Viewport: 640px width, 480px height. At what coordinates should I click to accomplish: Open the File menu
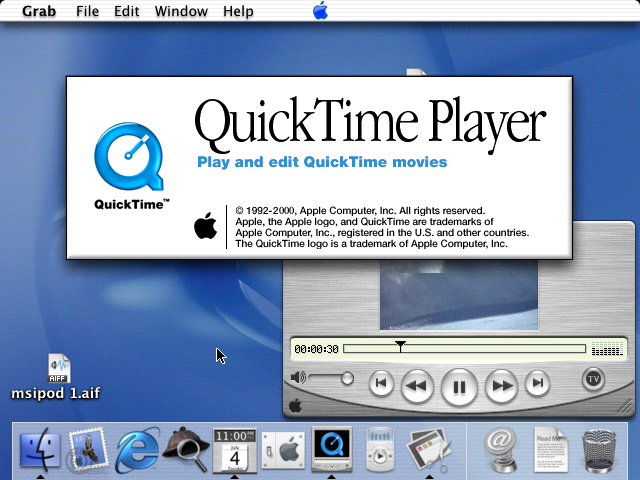pos(87,11)
